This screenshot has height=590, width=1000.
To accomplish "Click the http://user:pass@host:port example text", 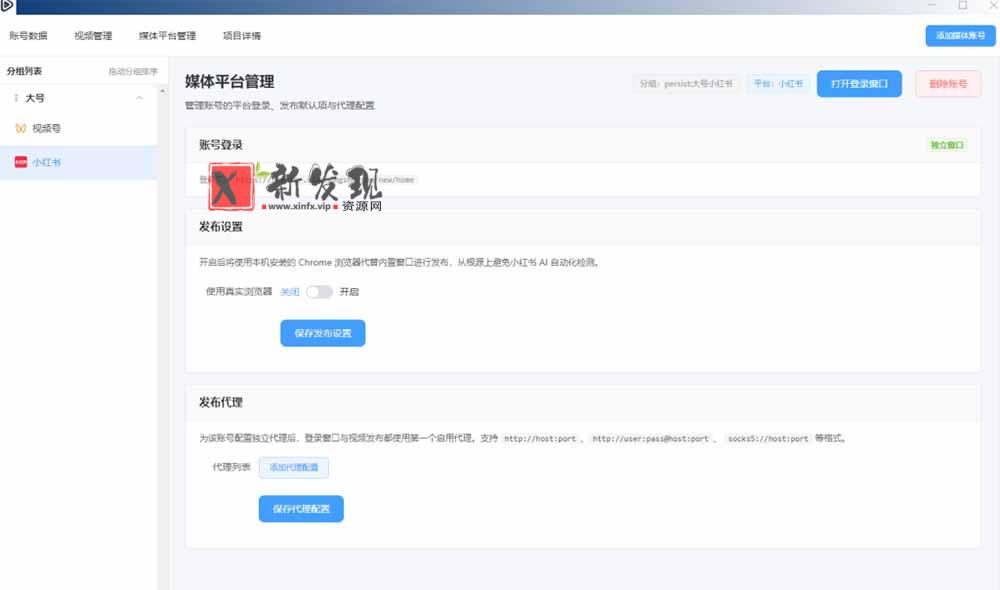I will tap(651, 439).
